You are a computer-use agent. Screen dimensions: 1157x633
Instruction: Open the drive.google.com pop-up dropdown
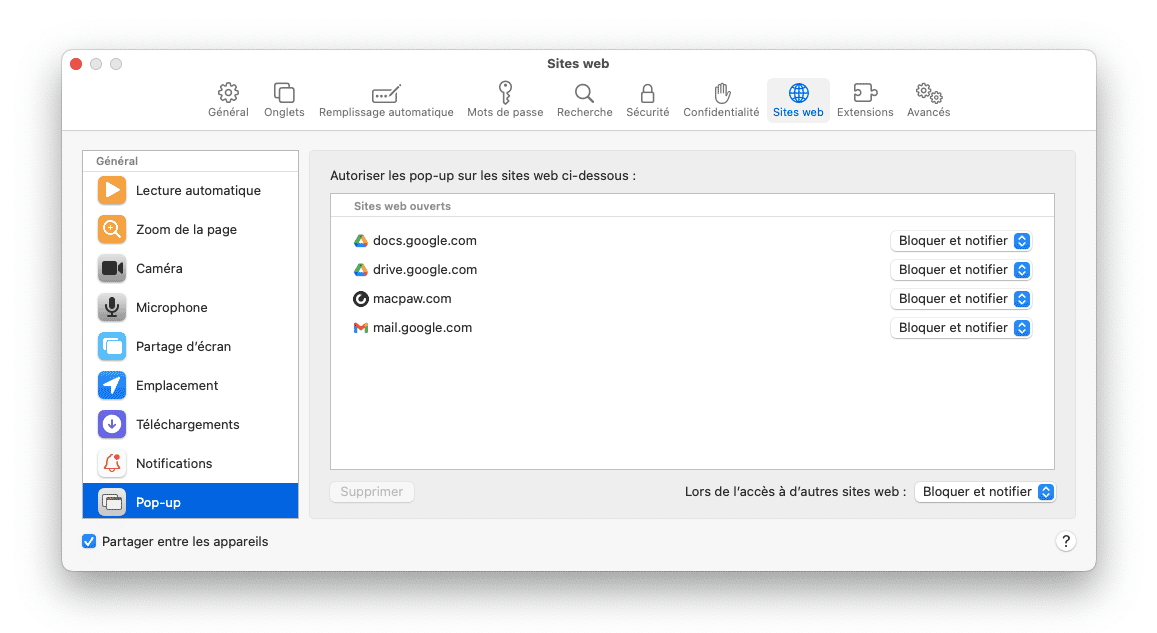point(960,270)
